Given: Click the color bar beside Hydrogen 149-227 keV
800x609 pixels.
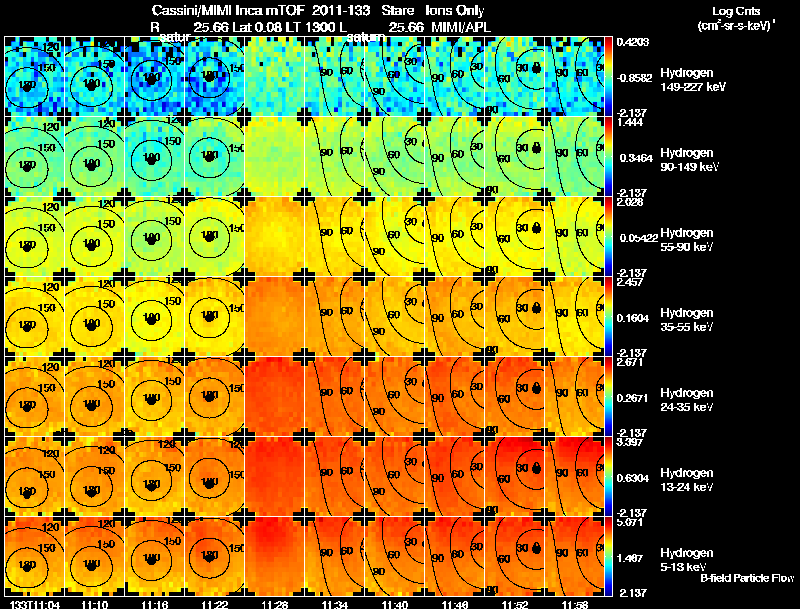Looking at the screenshot, I should coord(608,77).
